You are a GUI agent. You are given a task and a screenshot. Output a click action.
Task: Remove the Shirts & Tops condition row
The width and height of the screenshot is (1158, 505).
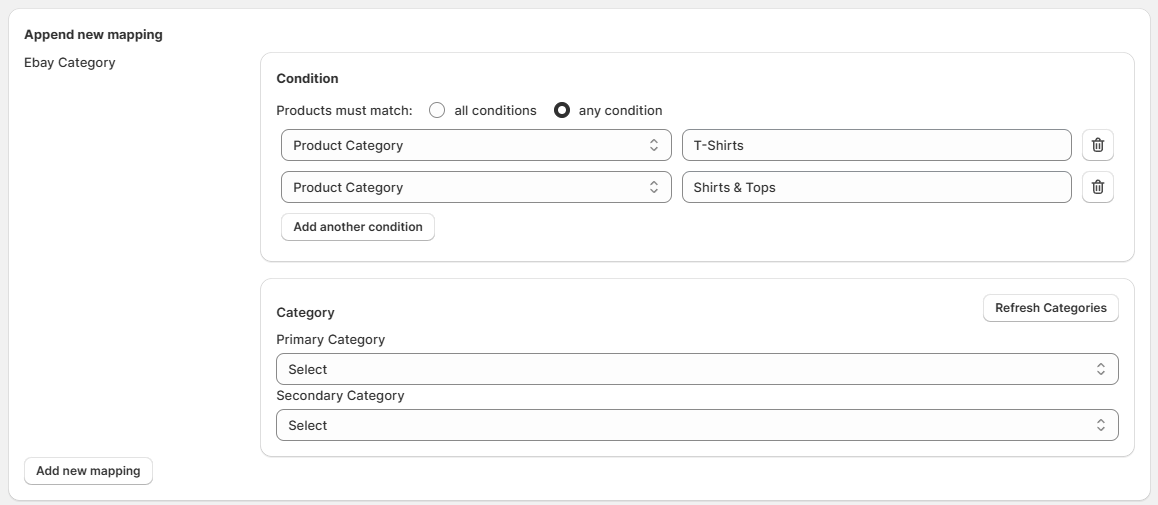(1097, 187)
